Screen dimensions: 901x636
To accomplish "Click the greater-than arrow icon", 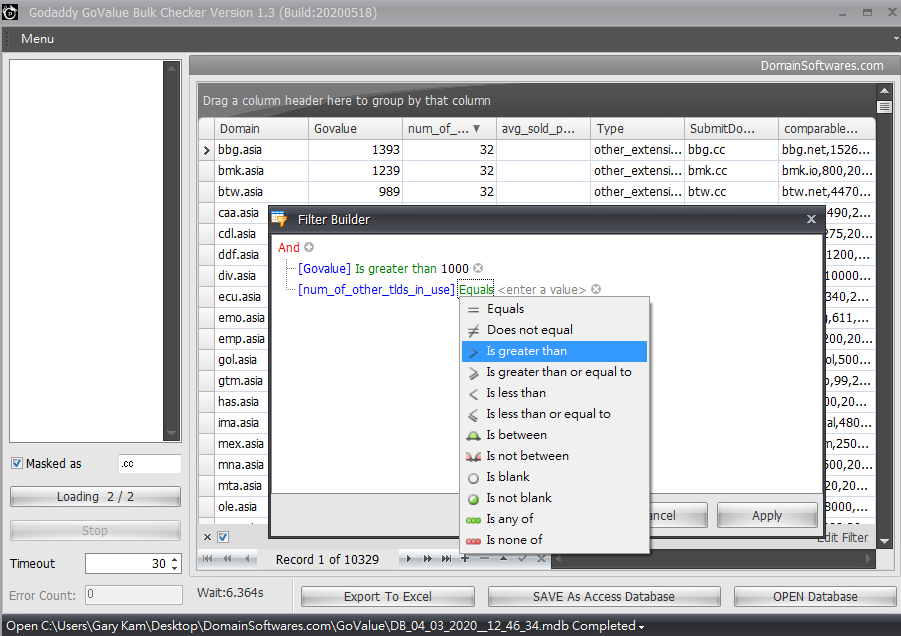I will [473, 352].
